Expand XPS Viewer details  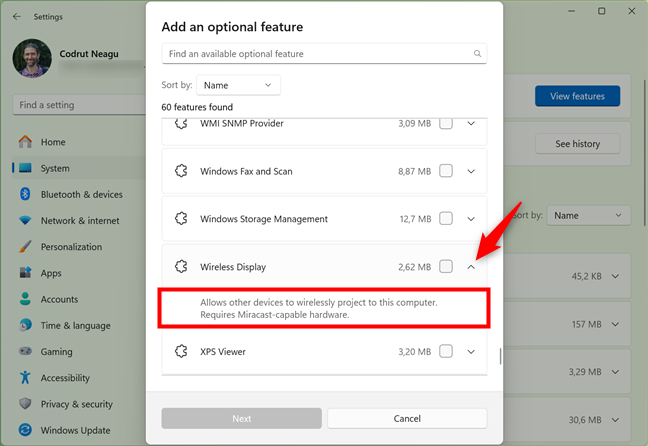coord(471,352)
